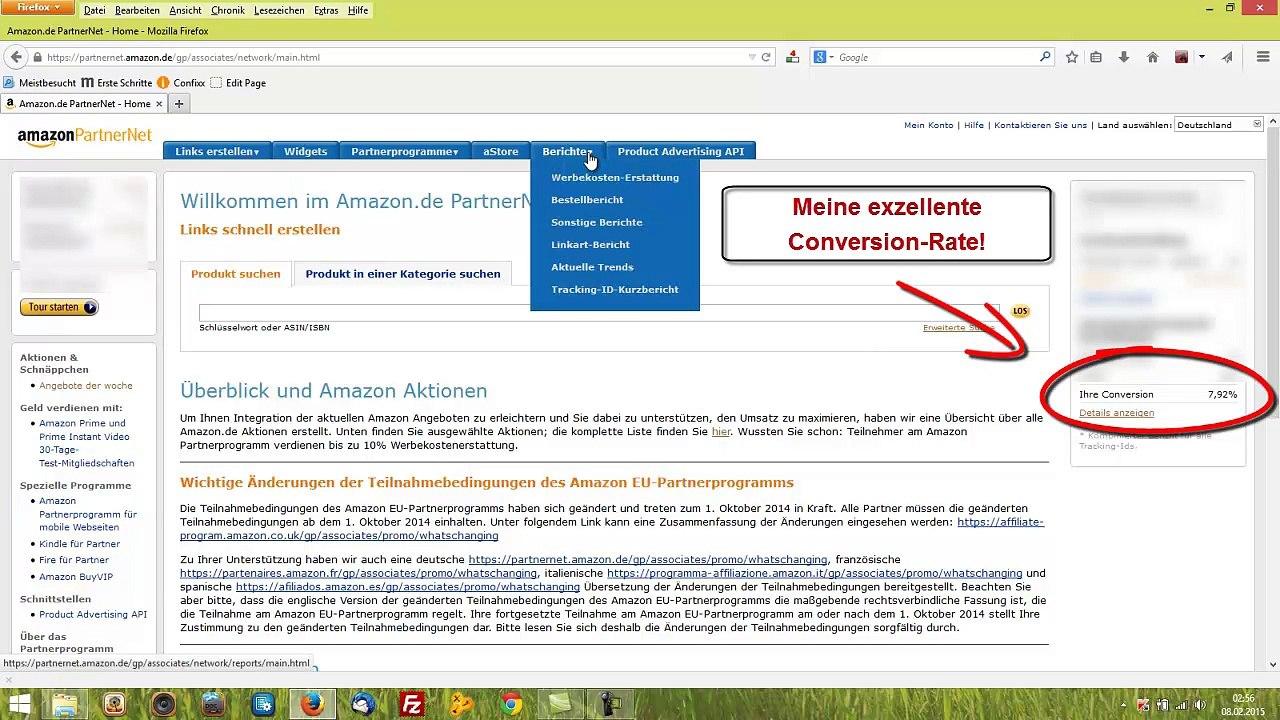Image resolution: width=1280 pixels, height=720 pixels.
Task: Open the bookmarks list icon
Action: (x=1096, y=57)
